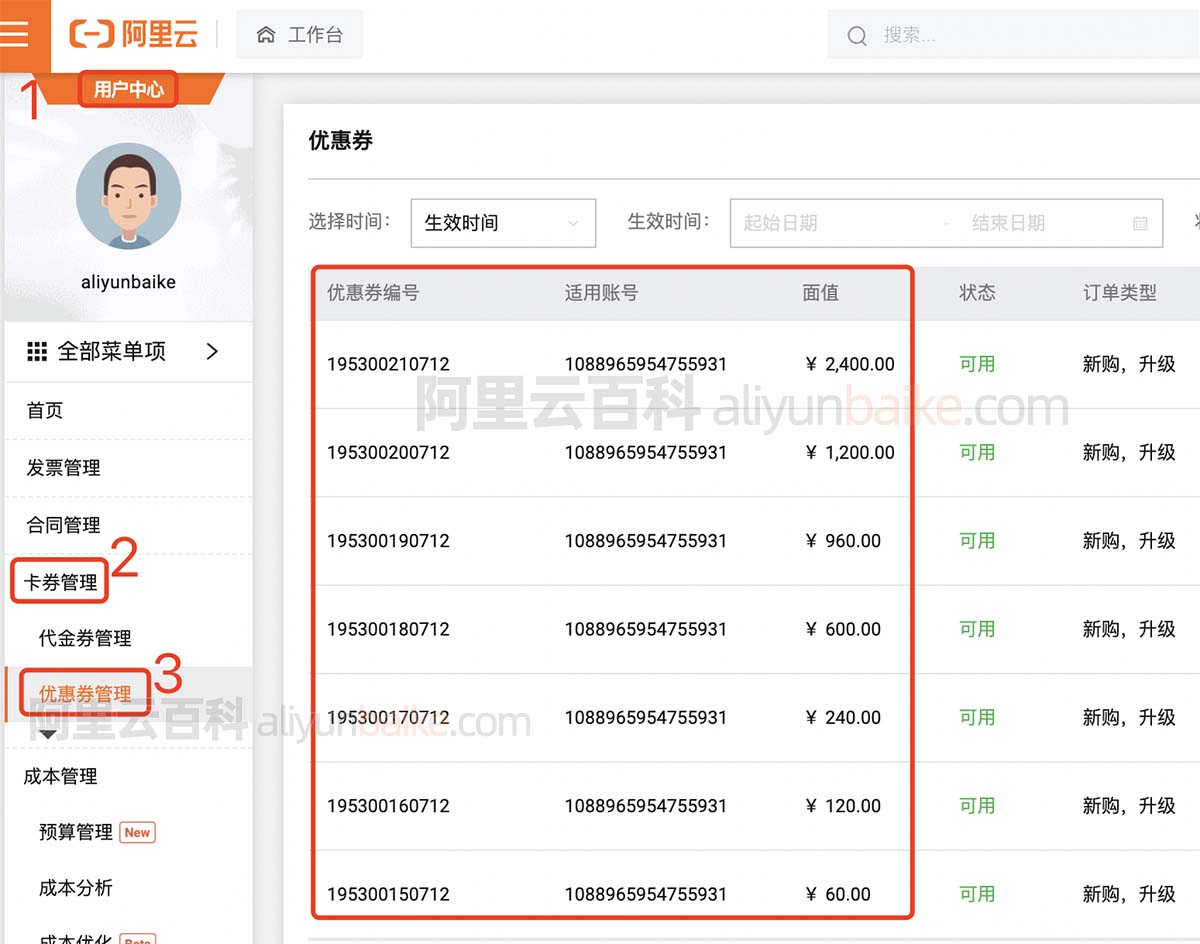Click 优惠券编号 column header
1200x944 pixels.
coord(373,293)
